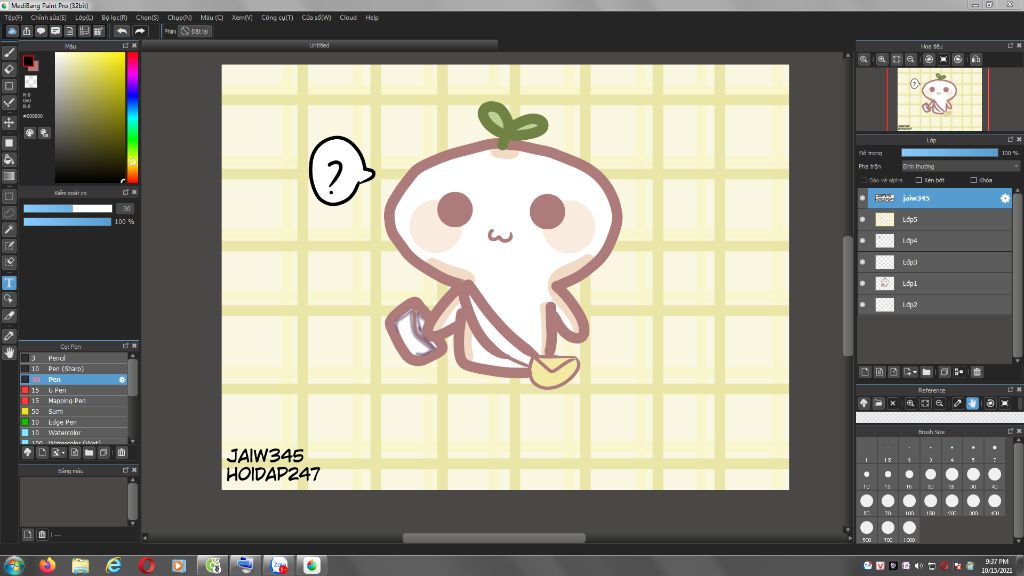
Task: Select the Mapping Pen brush
Action: click(x=73, y=401)
